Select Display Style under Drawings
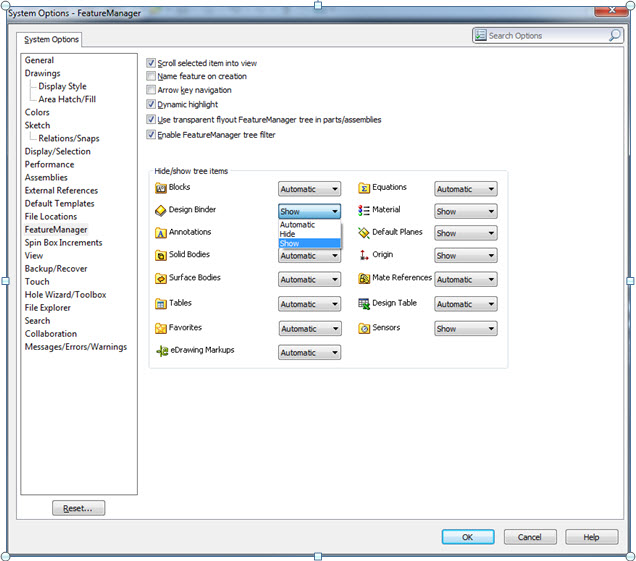Image resolution: width=636 pixels, height=561 pixels. [x=62, y=86]
